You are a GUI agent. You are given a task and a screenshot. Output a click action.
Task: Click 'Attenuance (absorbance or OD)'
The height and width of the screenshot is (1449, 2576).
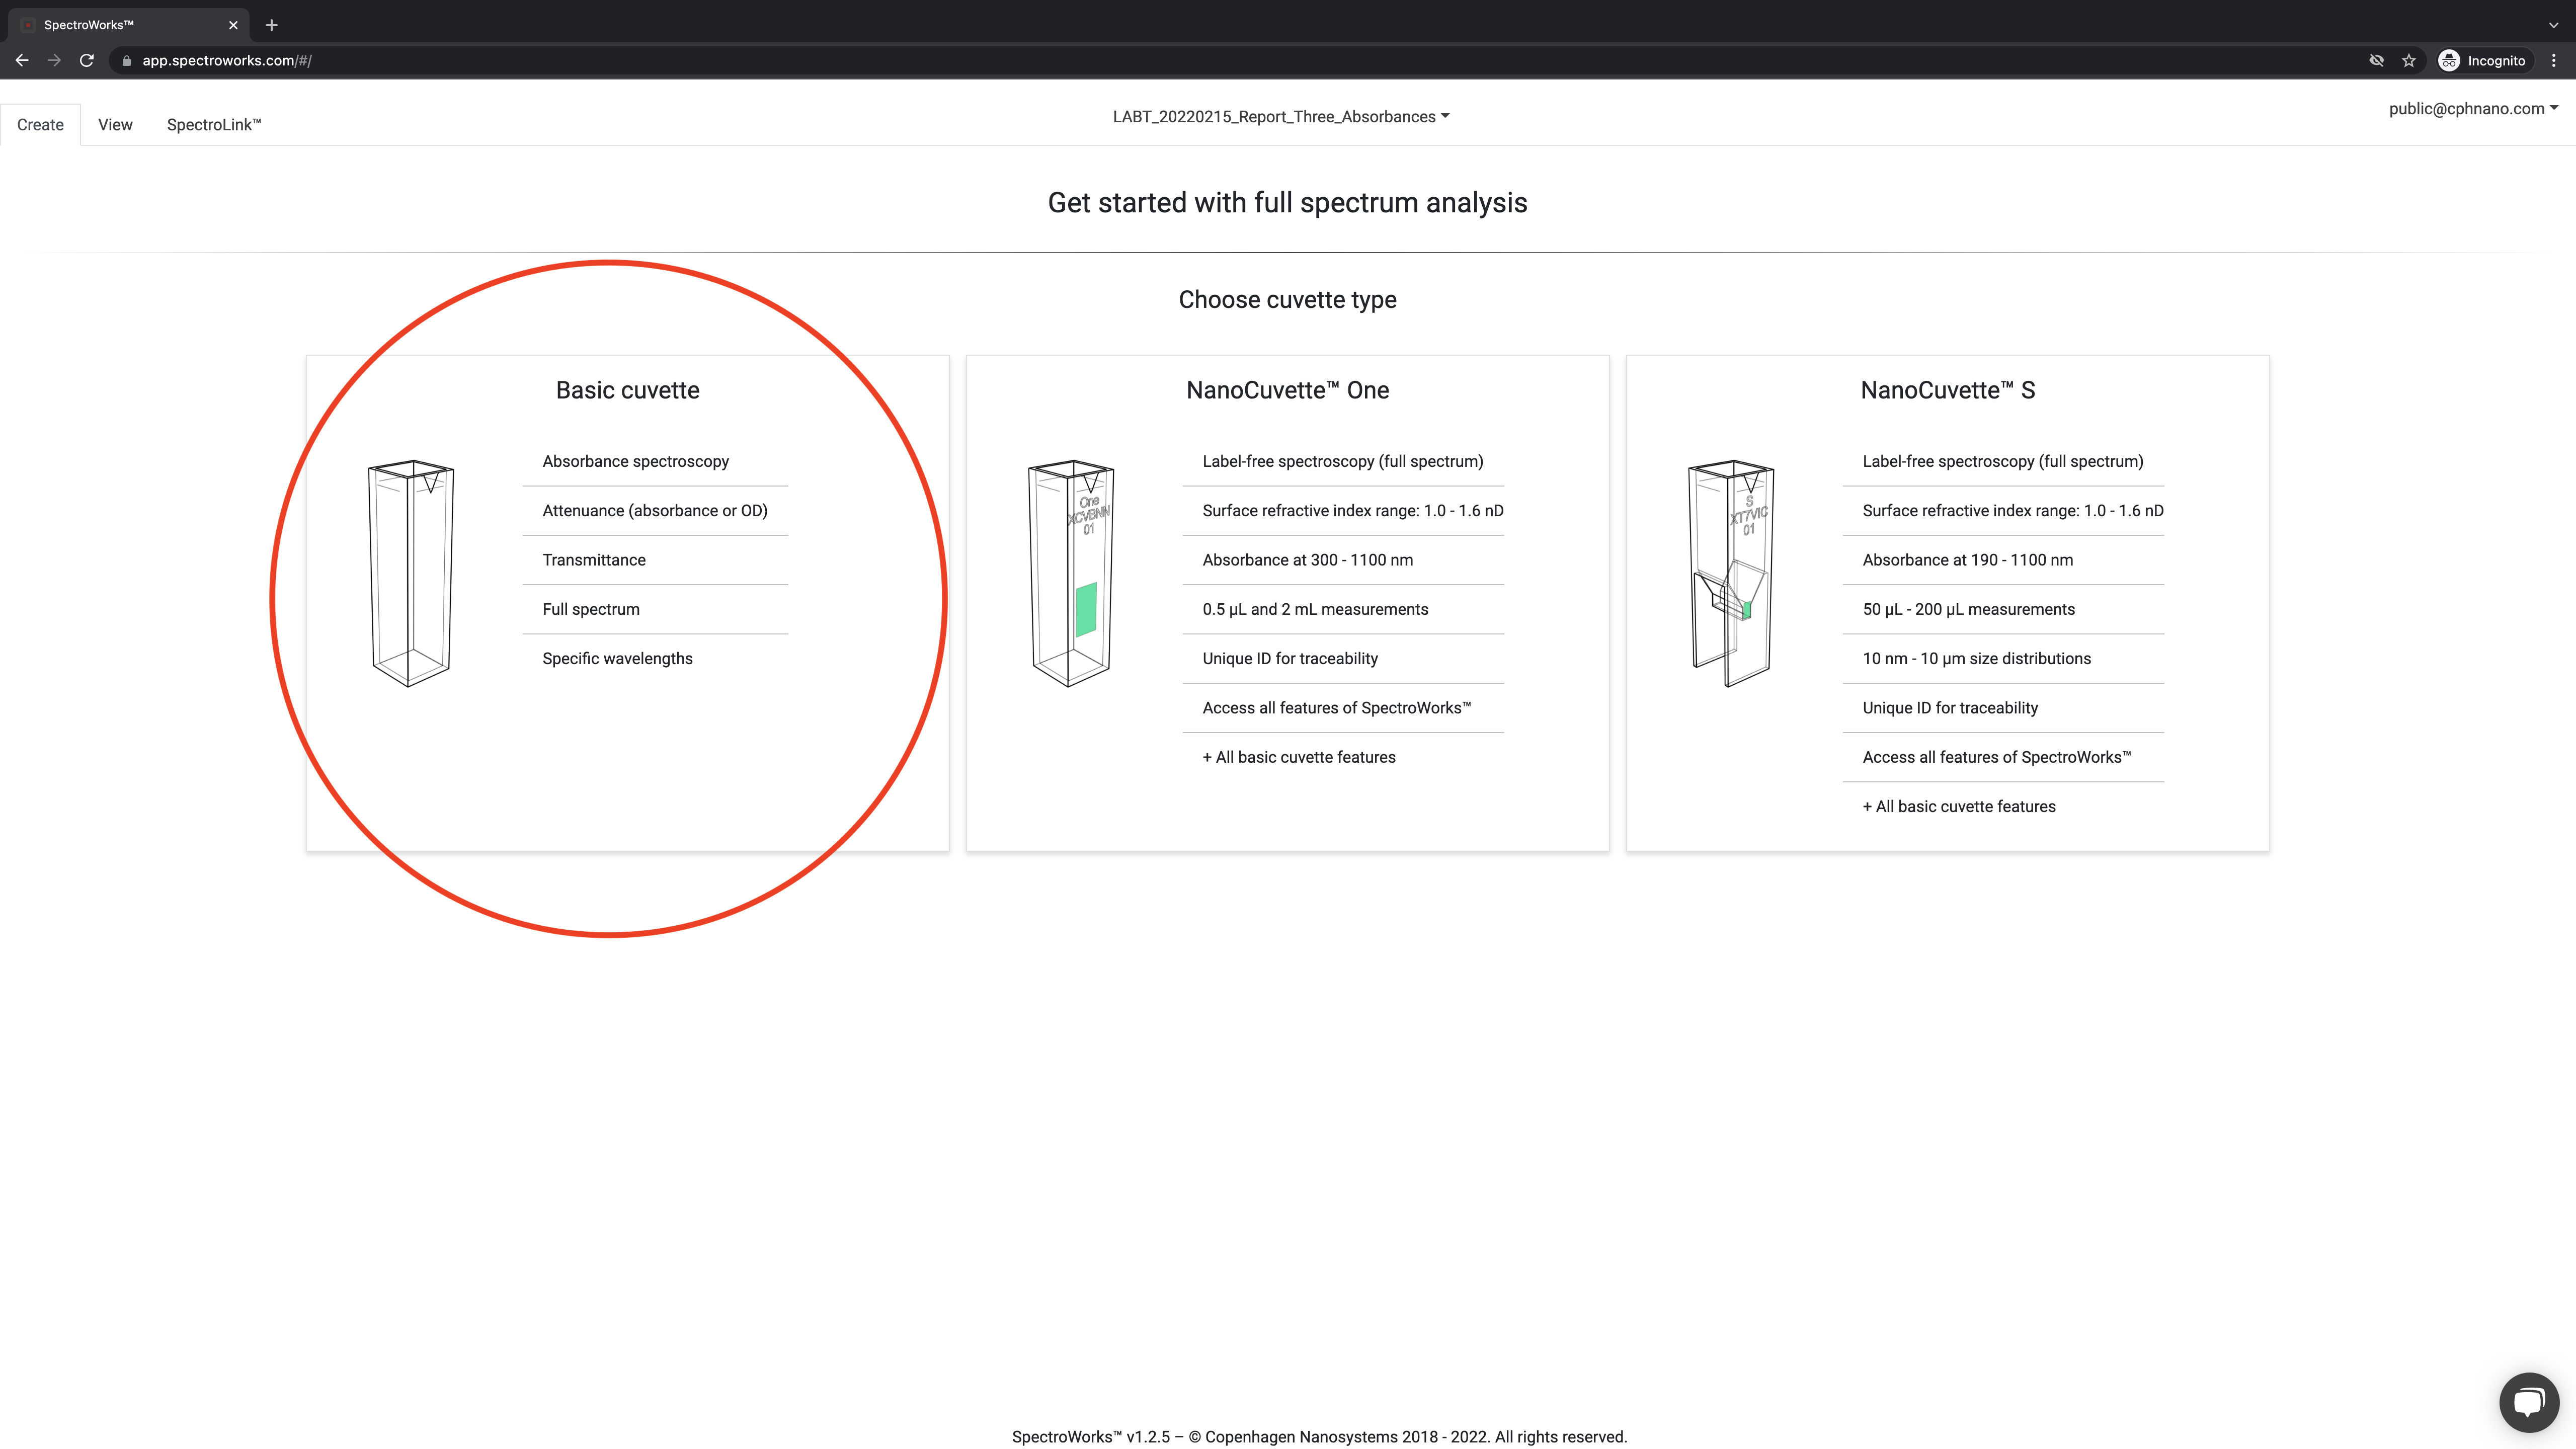tap(655, 511)
